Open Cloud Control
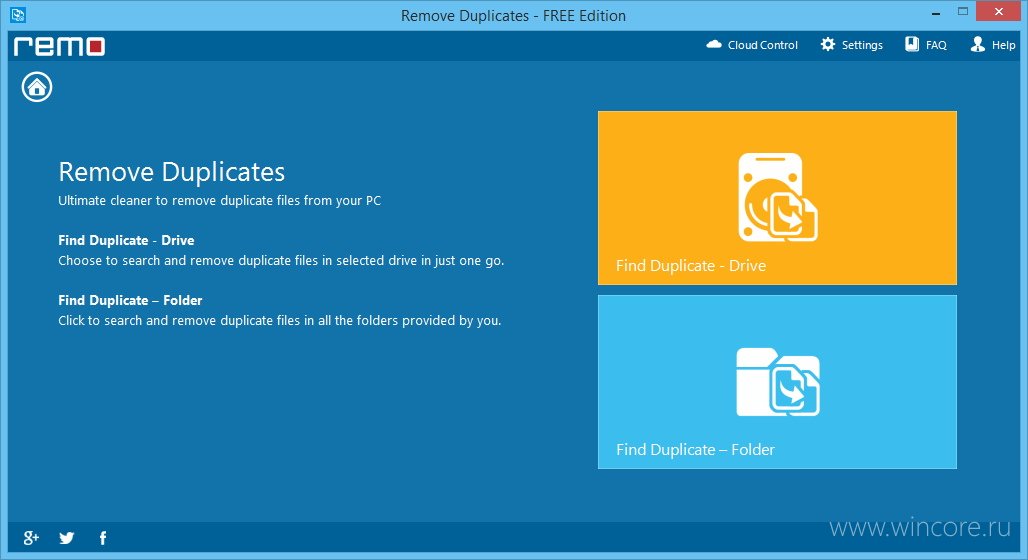This screenshot has width=1028, height=560. [752, 45]
